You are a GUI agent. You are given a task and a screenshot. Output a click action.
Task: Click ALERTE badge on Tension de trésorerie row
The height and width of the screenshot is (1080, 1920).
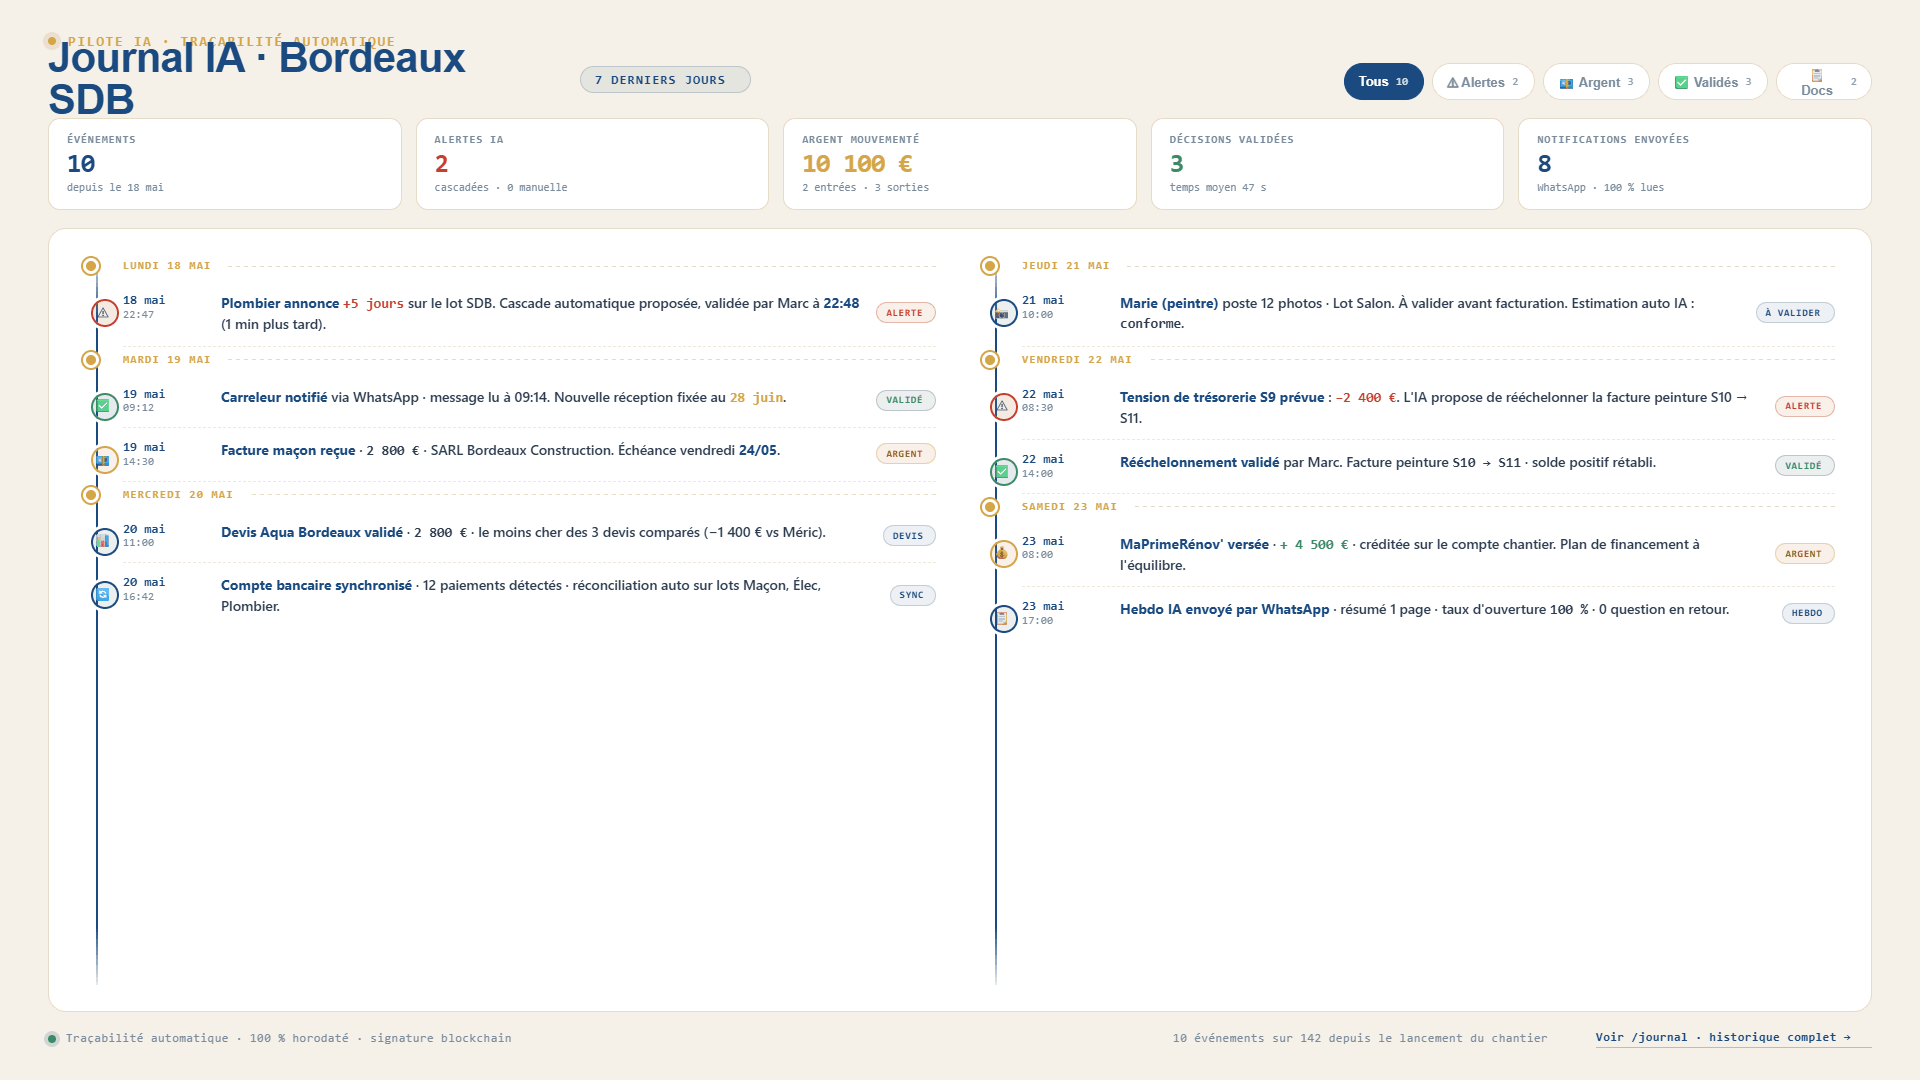click(x=1804, y=406)
